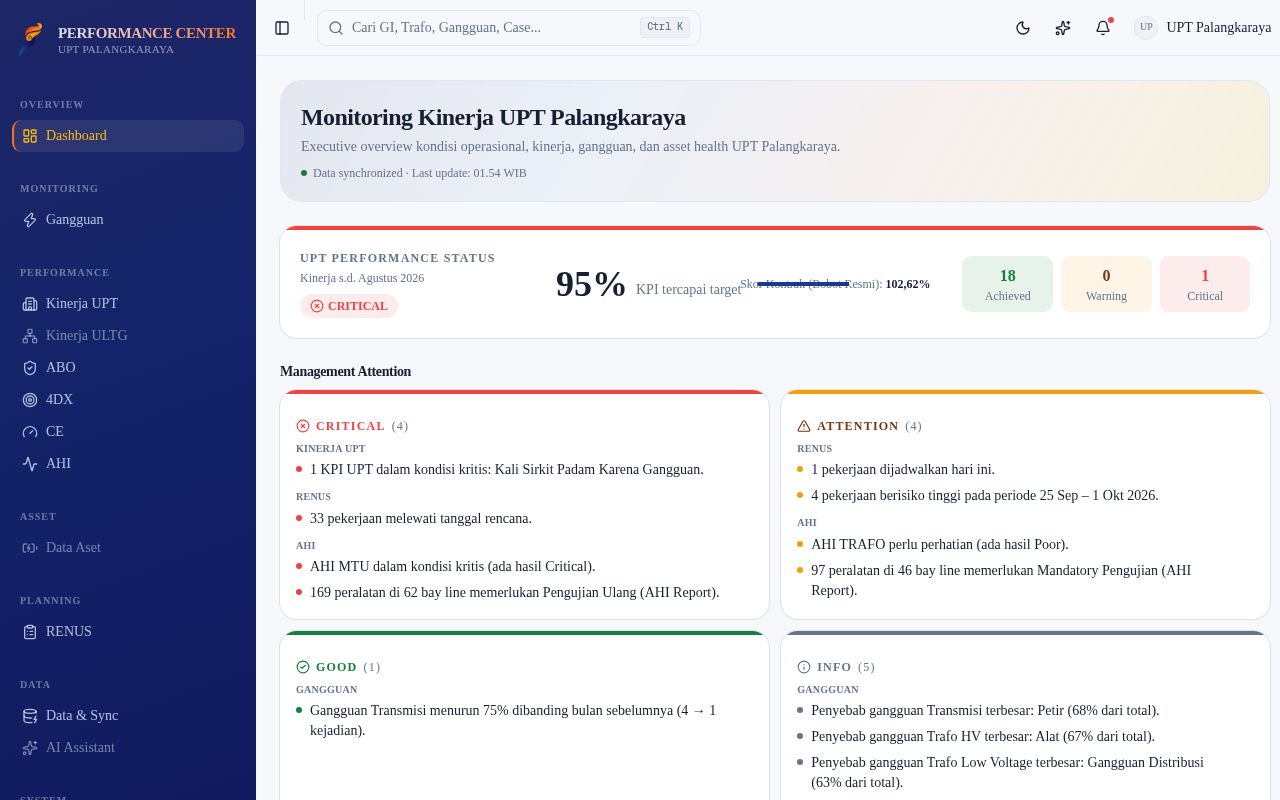Click the 'Gangguan Transmisi menurun 75%' item

point(513,720)
